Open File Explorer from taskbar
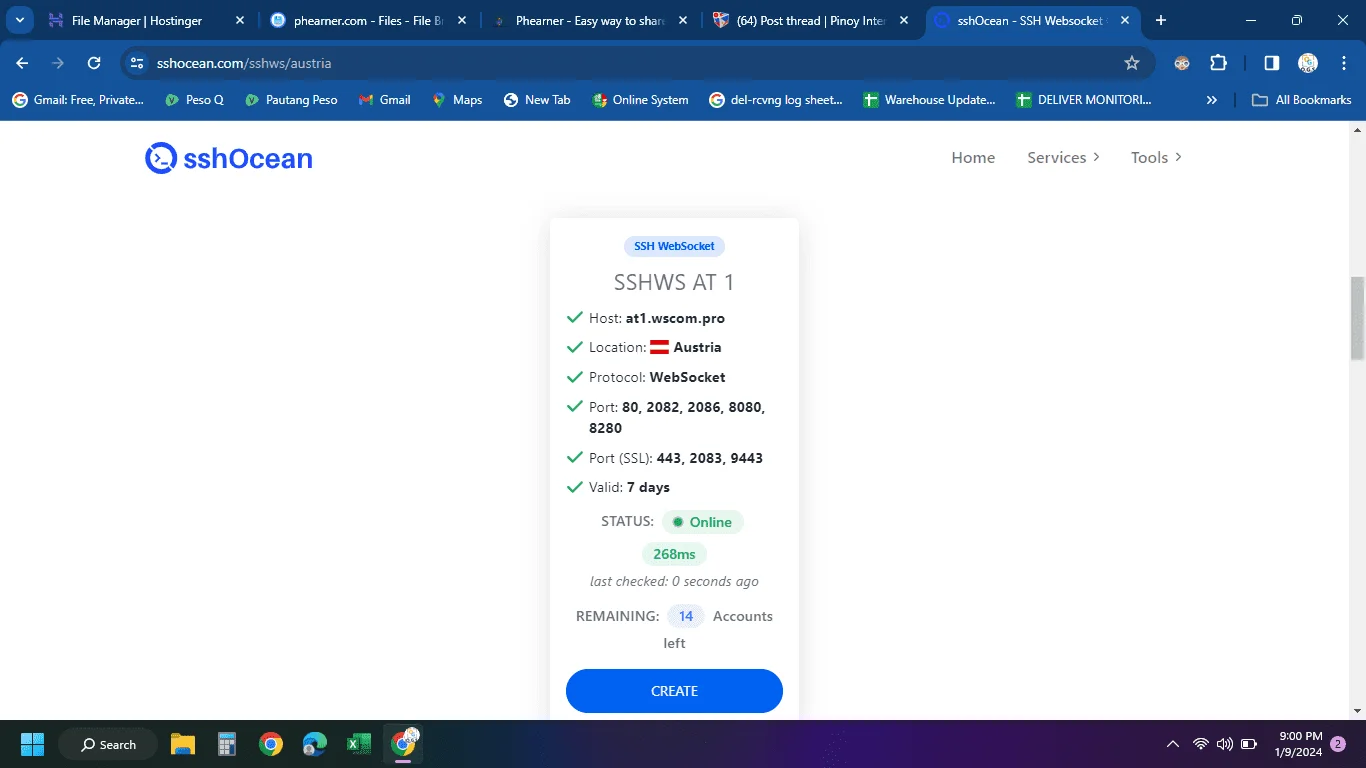 coord(183,744)
